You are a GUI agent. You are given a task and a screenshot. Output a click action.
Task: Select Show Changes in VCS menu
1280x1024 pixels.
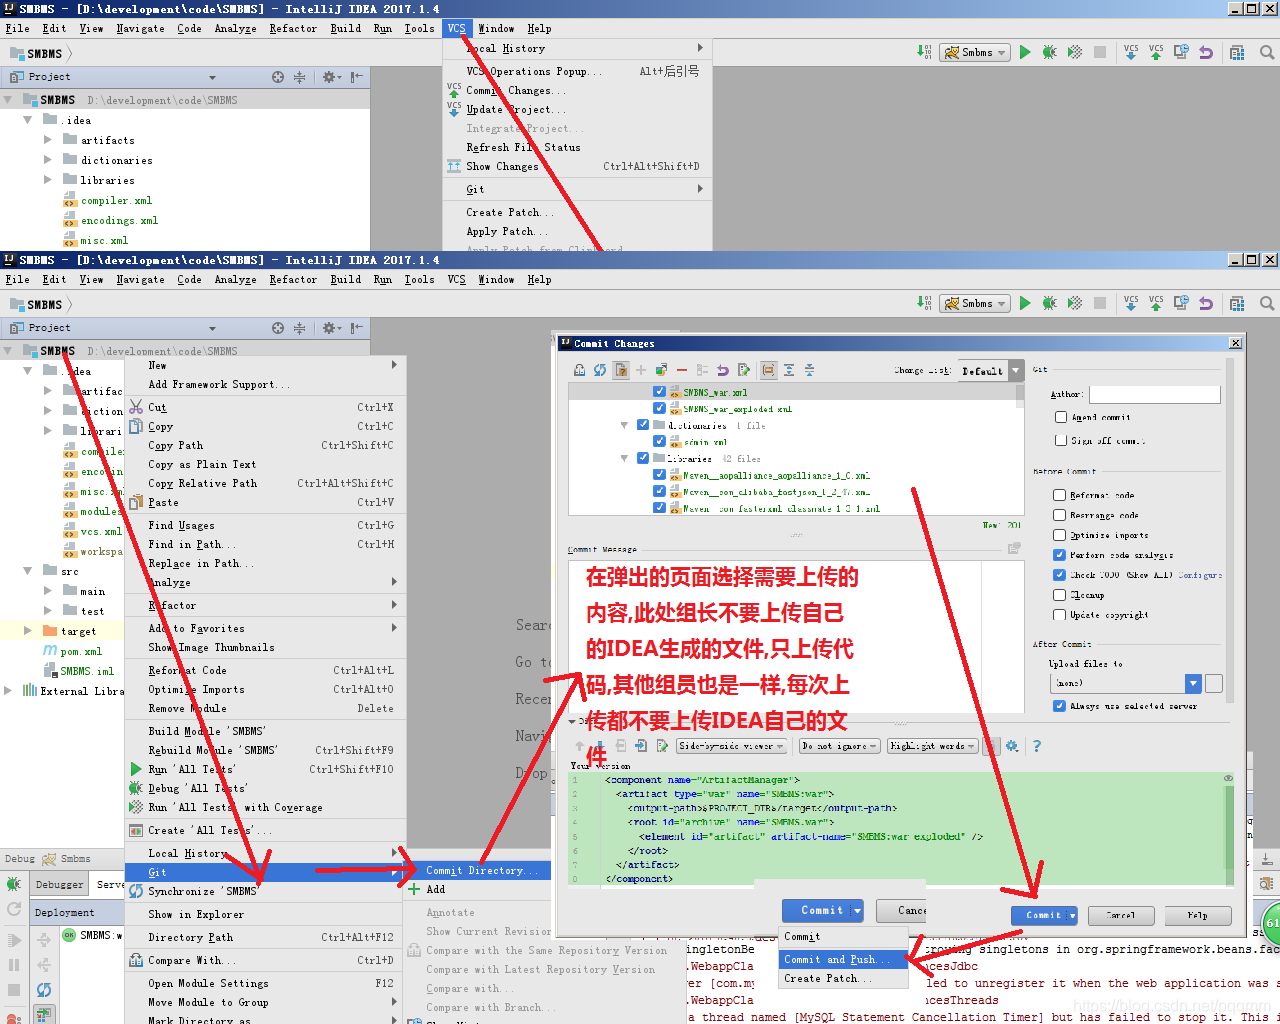577,167
